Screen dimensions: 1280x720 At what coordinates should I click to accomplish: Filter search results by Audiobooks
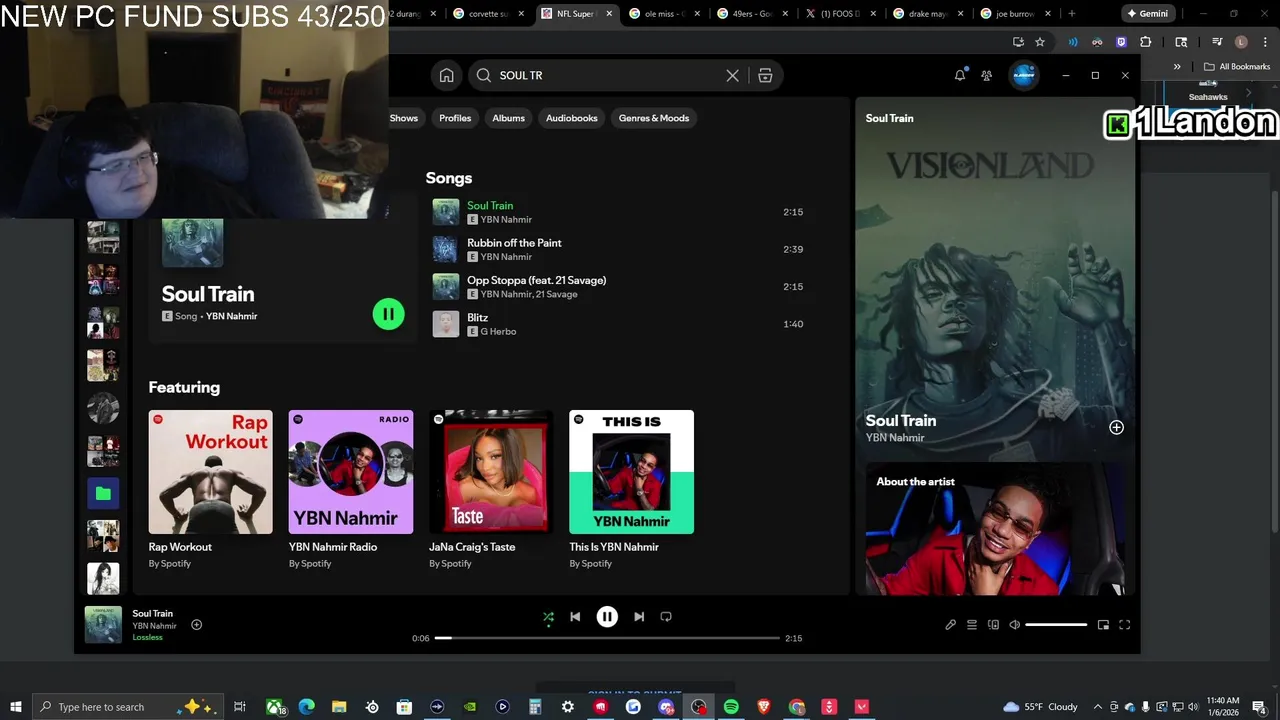[571, 118]
